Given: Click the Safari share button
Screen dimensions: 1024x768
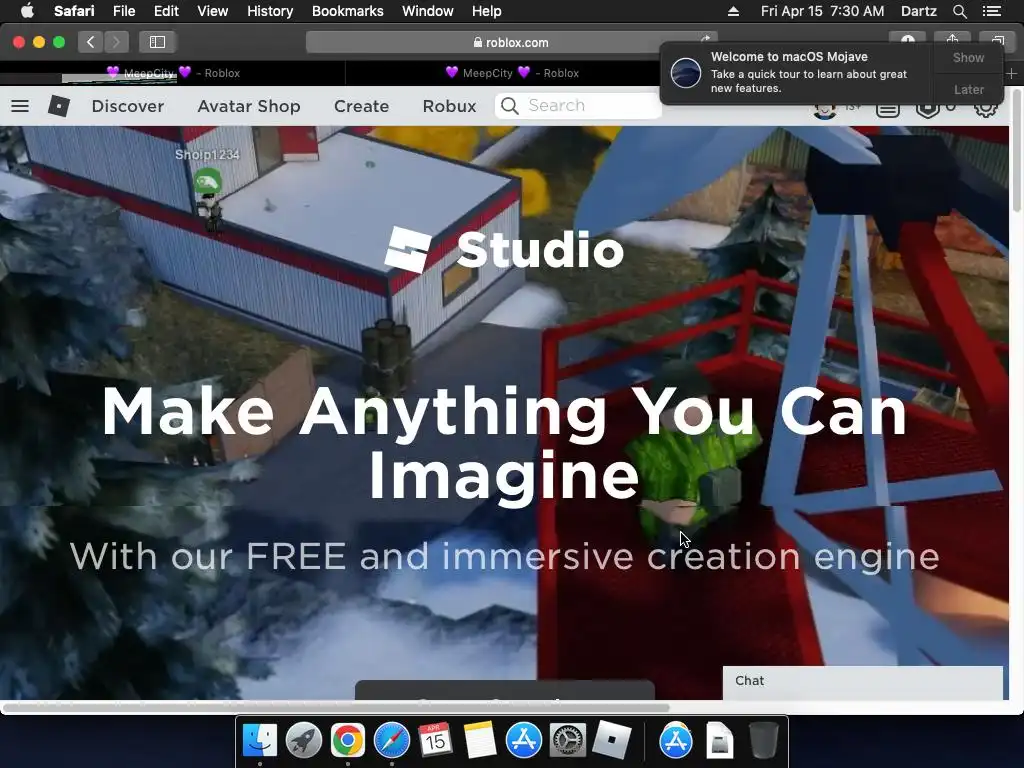Looking at the screenshot, I should pyautogui.click(x=952, y=39).
